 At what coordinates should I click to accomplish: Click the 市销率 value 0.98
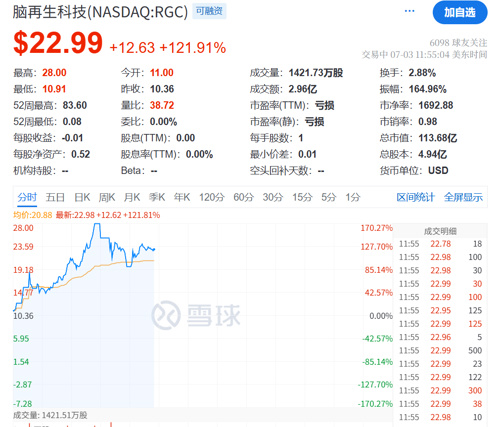pos(428,122)
